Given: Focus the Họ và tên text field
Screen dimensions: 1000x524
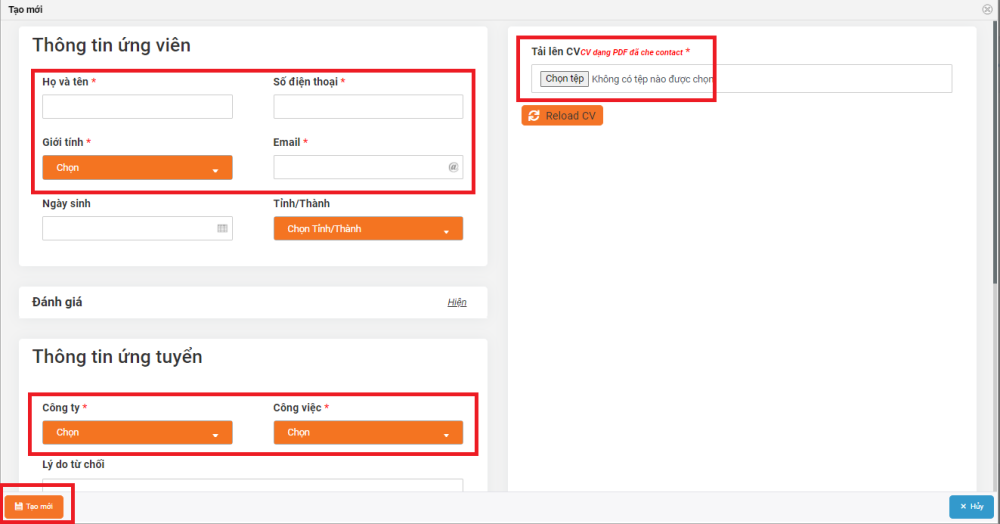Looking at the screenshot, I should coord(137,107).
